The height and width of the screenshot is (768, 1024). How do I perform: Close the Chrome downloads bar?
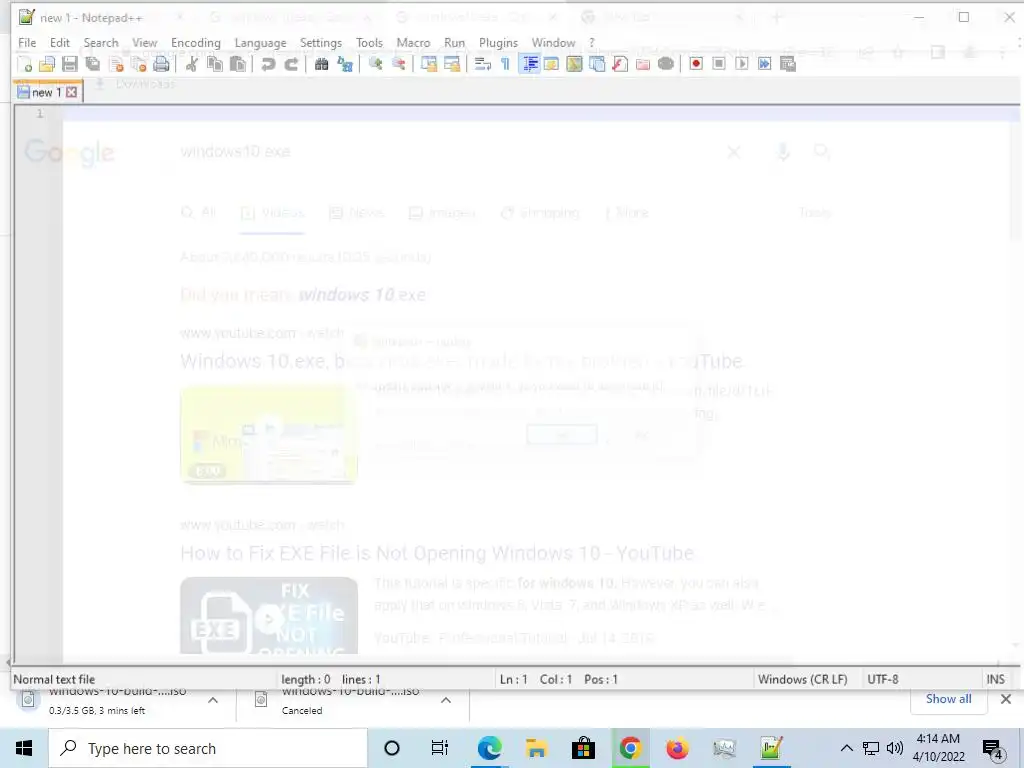coord(1006,699)
